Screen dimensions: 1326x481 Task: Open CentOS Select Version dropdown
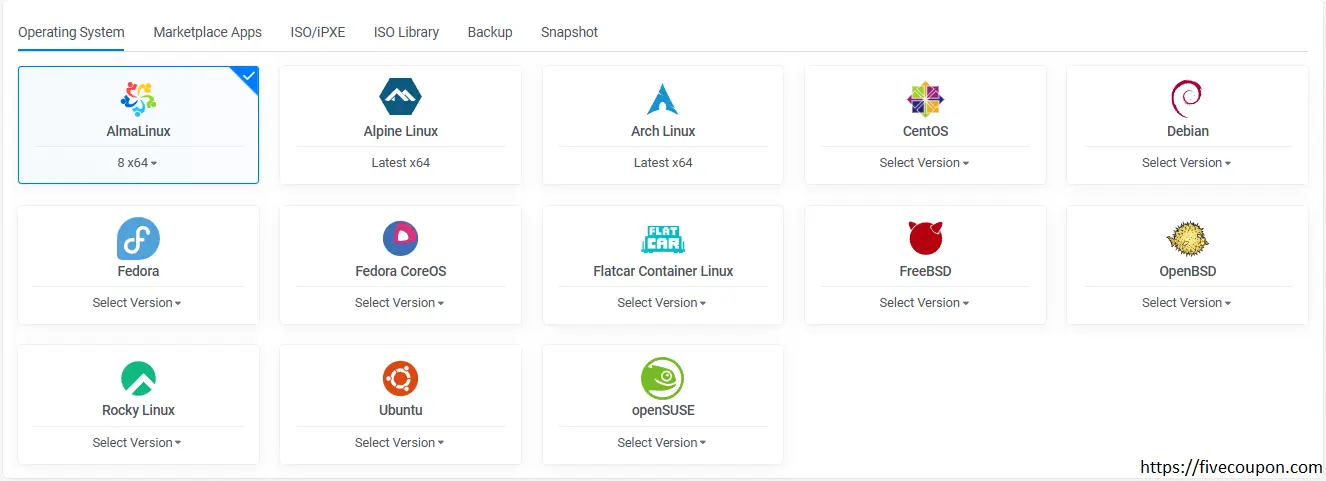point(925,162)
